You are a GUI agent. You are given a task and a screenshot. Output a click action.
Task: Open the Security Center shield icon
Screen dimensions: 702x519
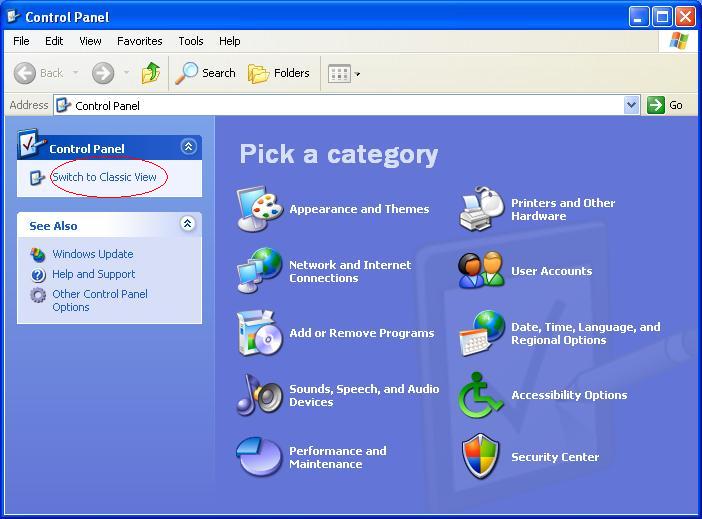click(480, 456)
